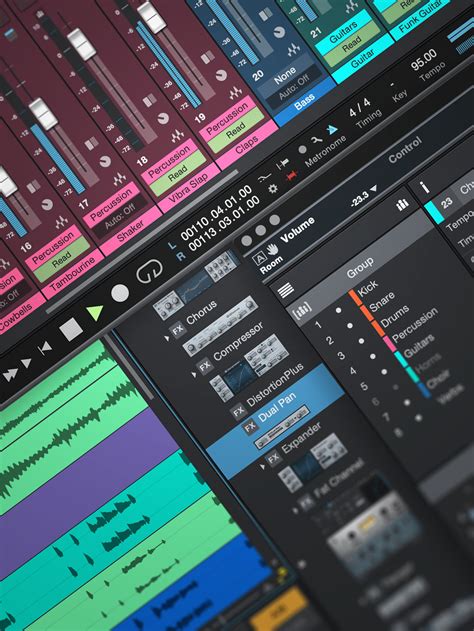474x631 pixels.
Task: Open the info 'i' inspector icon
Action: pos(425,187)
